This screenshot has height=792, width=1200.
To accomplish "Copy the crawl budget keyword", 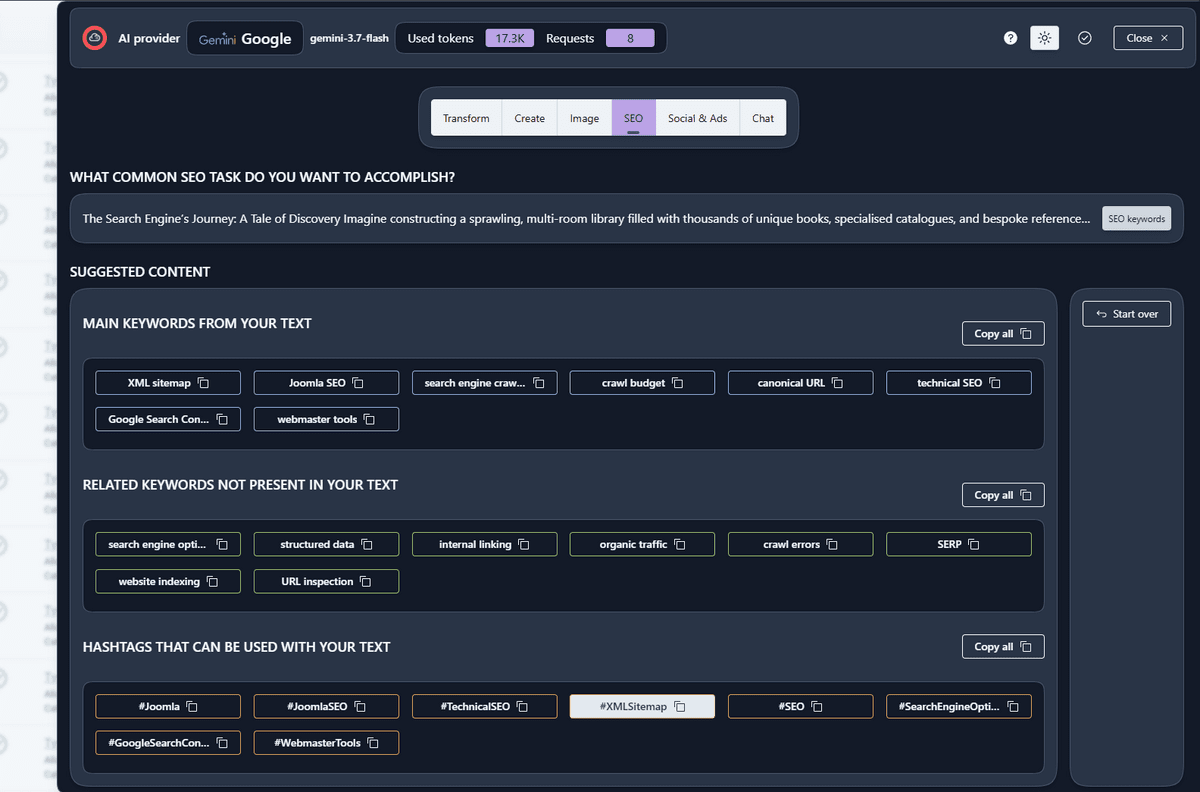I will [x=642, y=383].
